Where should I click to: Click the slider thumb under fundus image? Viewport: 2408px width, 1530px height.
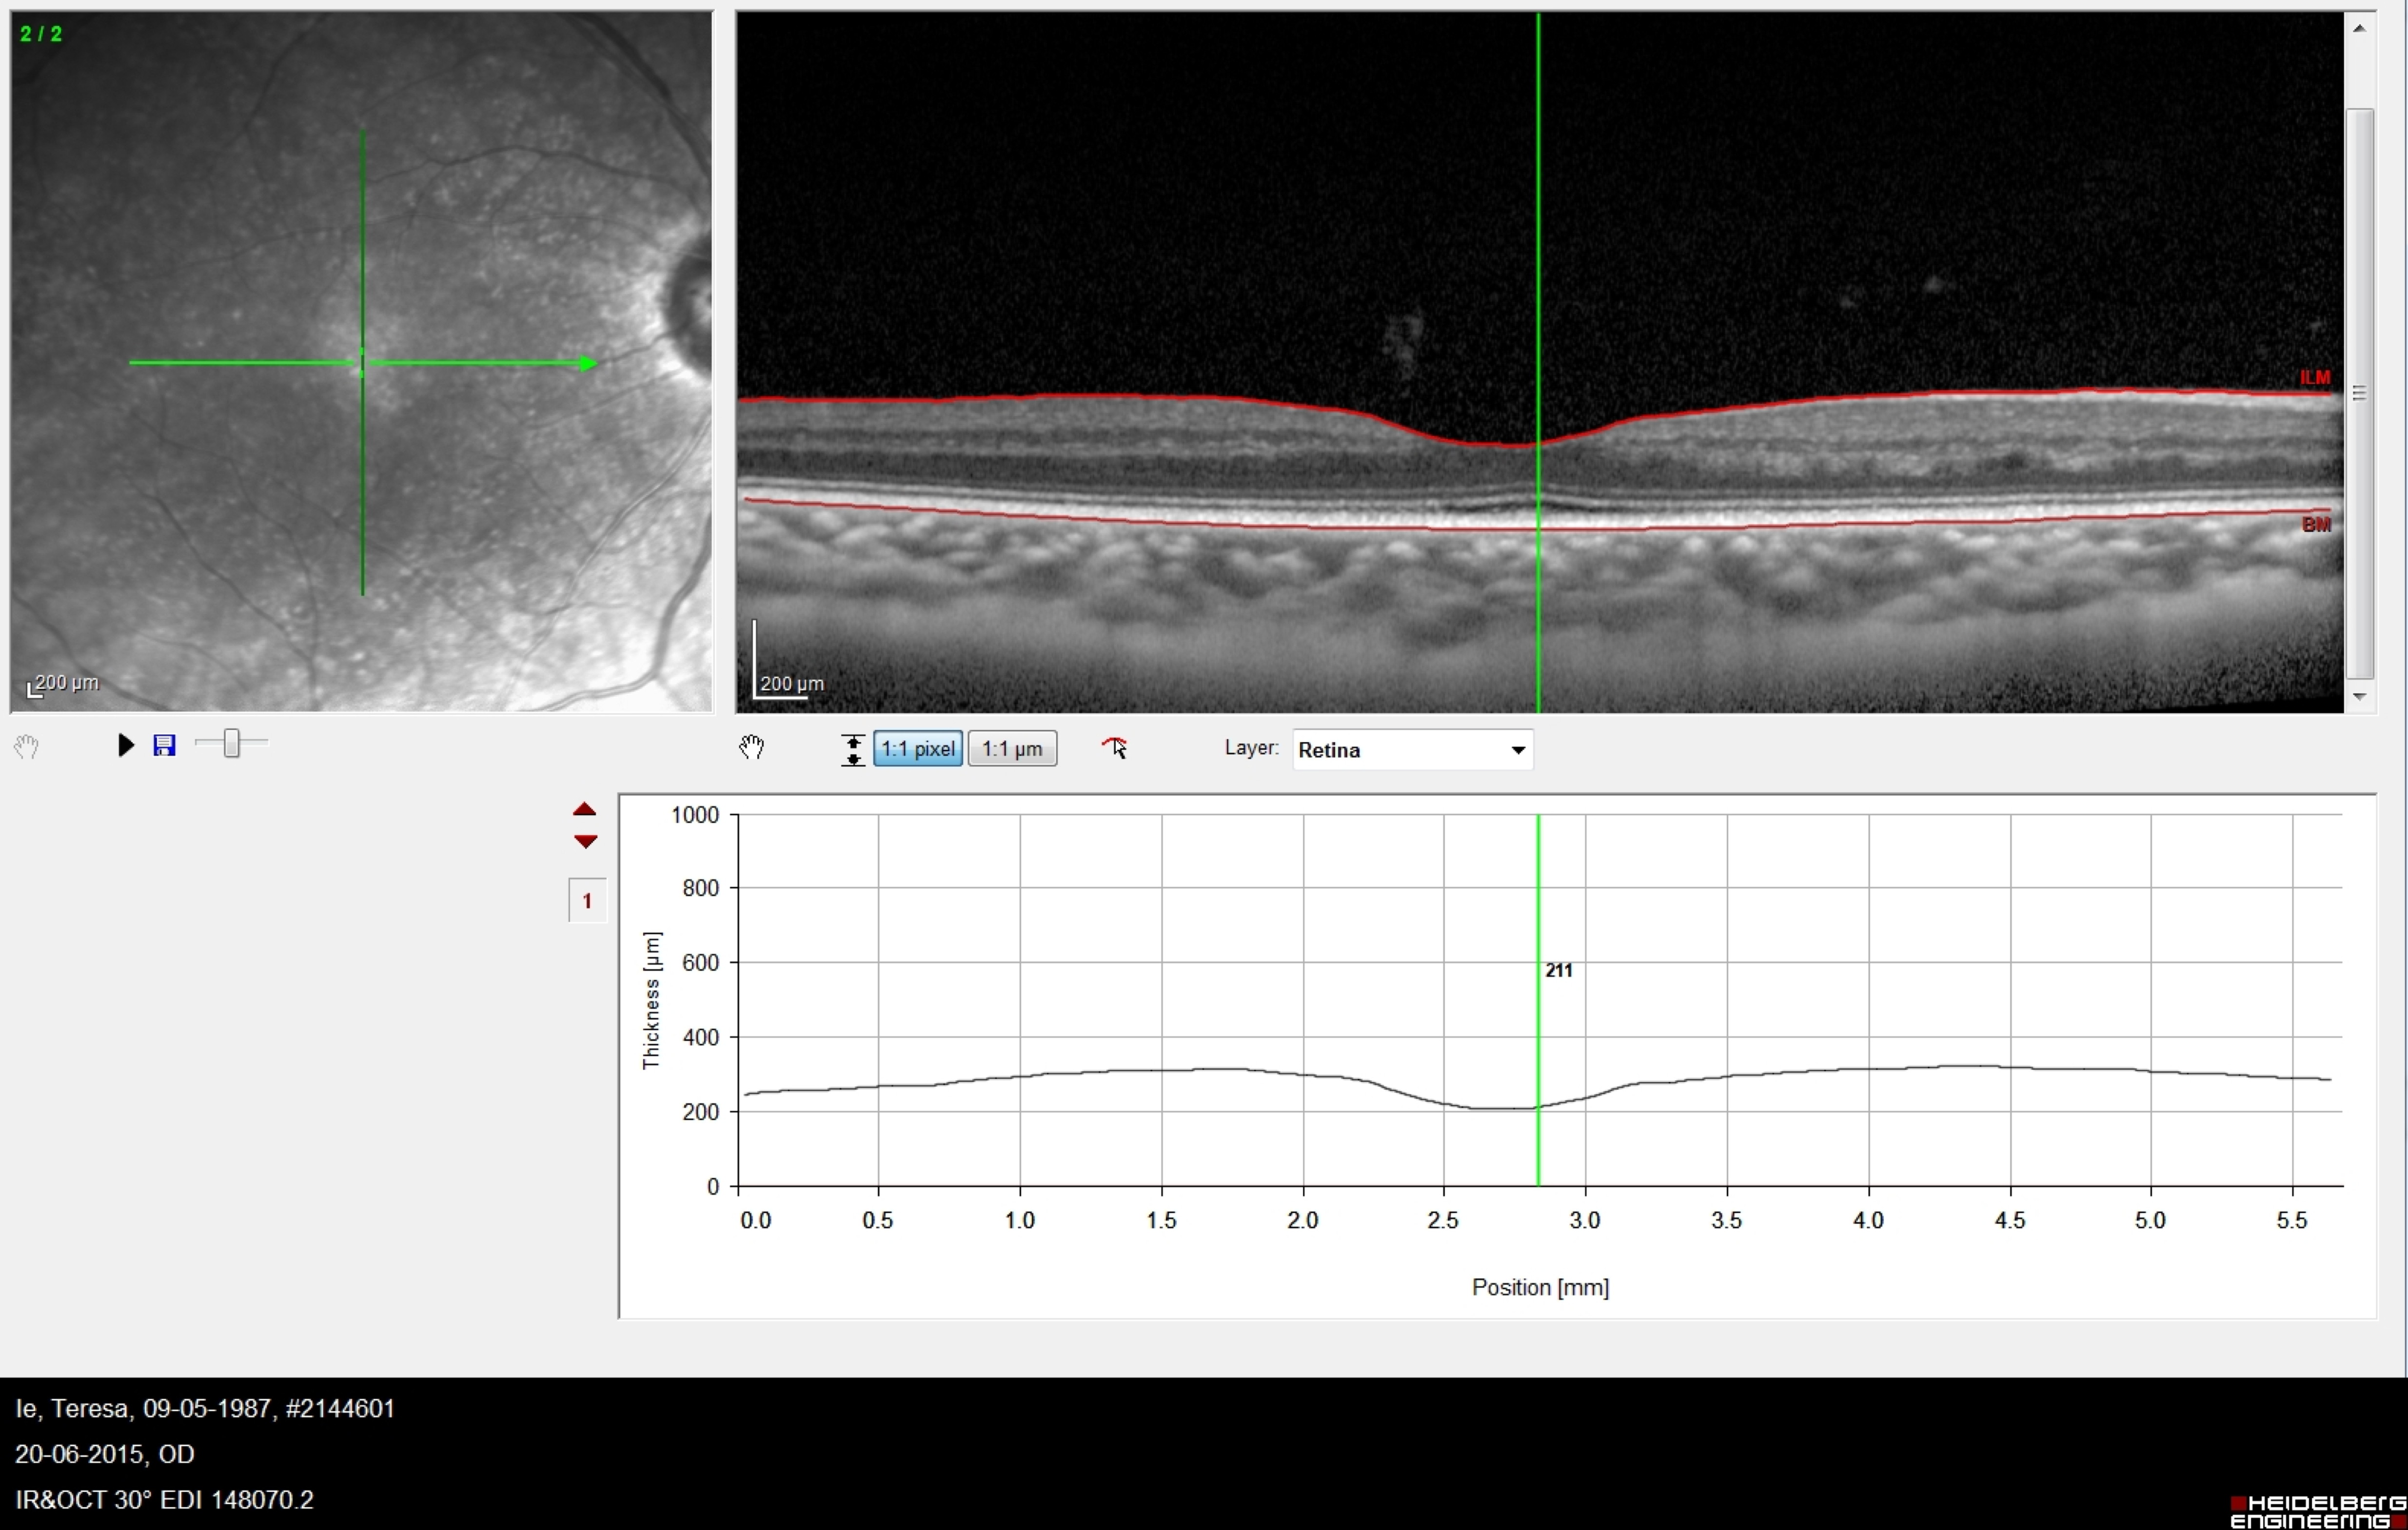coord(232,743)
